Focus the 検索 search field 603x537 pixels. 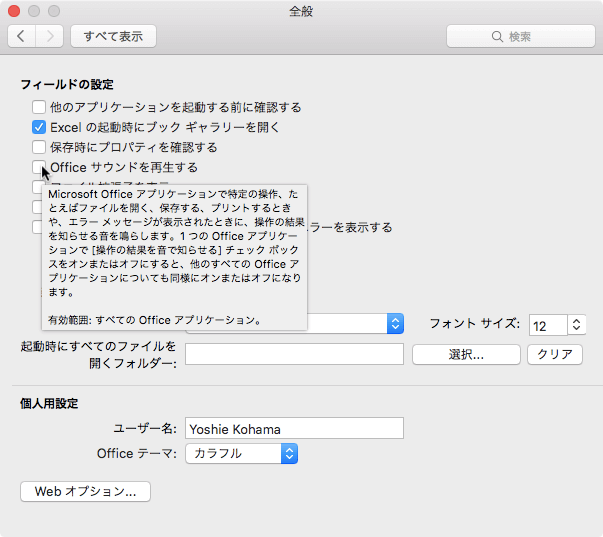point(521,36)
